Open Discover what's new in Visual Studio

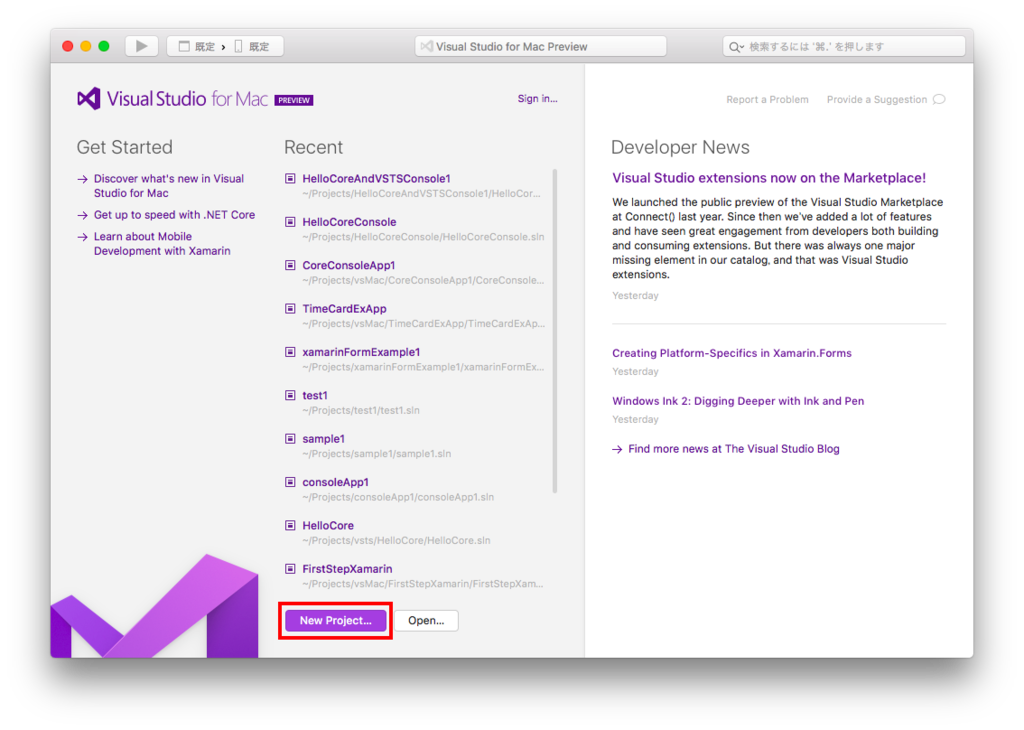[168, 185]
